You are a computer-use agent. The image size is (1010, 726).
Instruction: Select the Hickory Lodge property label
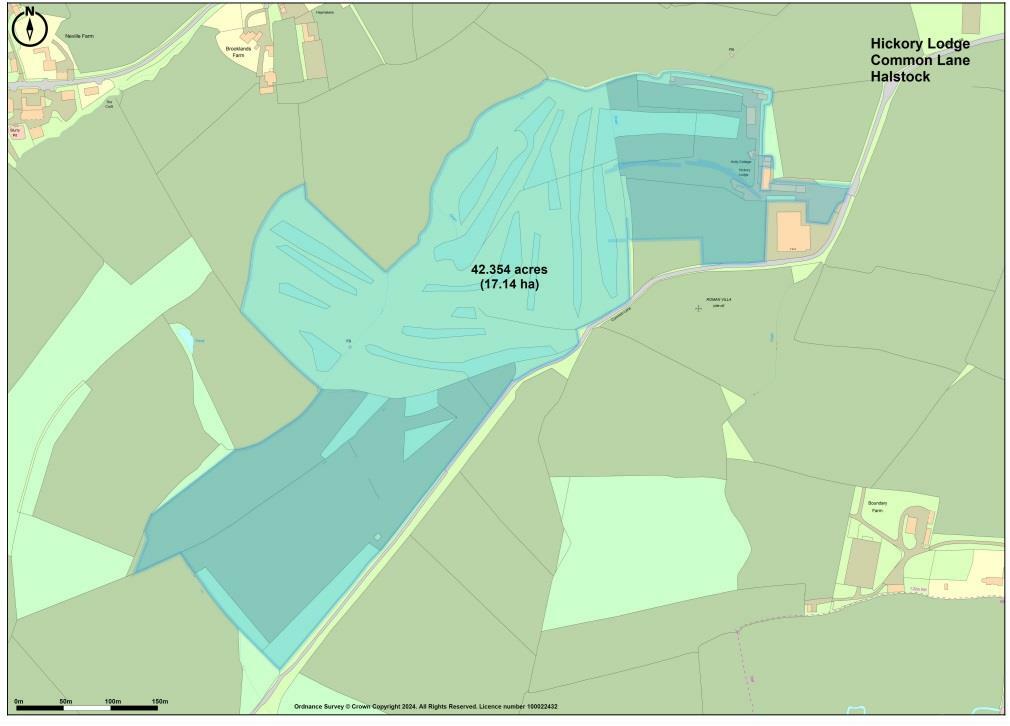coord(744,173)
